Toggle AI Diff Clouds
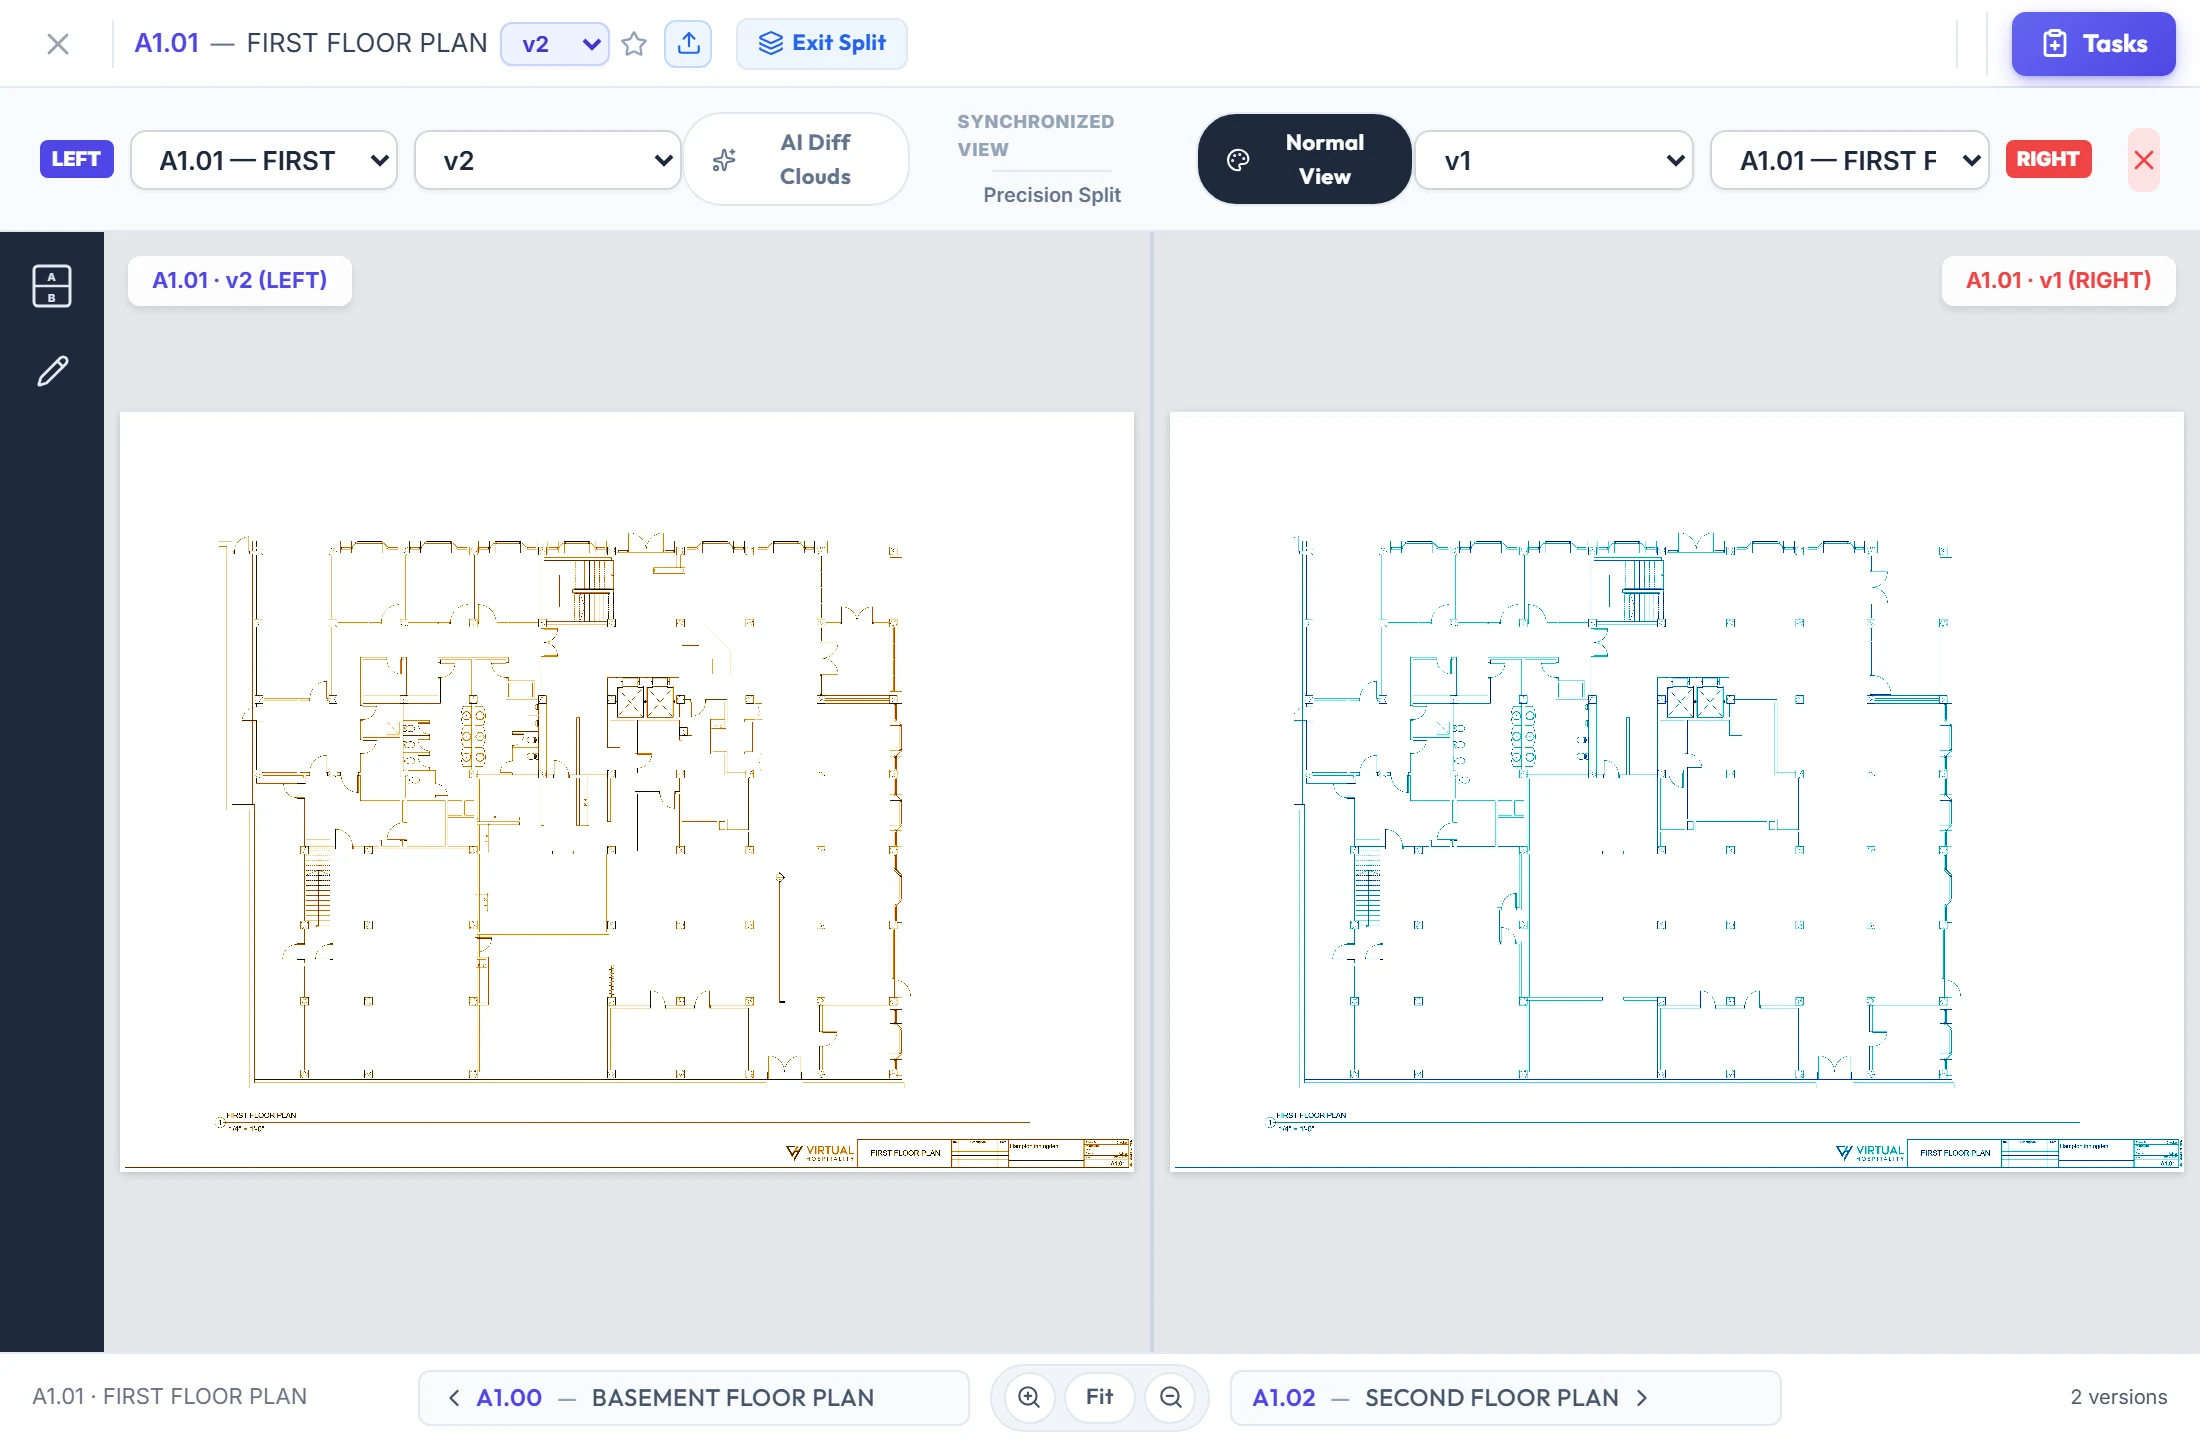Screen dimensions: 2200x1440 tap(796, 159)
